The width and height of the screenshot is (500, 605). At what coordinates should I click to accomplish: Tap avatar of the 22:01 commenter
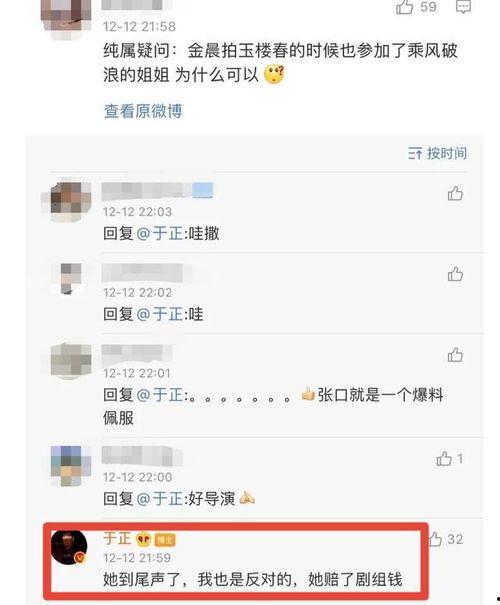(x=71, y=360)
